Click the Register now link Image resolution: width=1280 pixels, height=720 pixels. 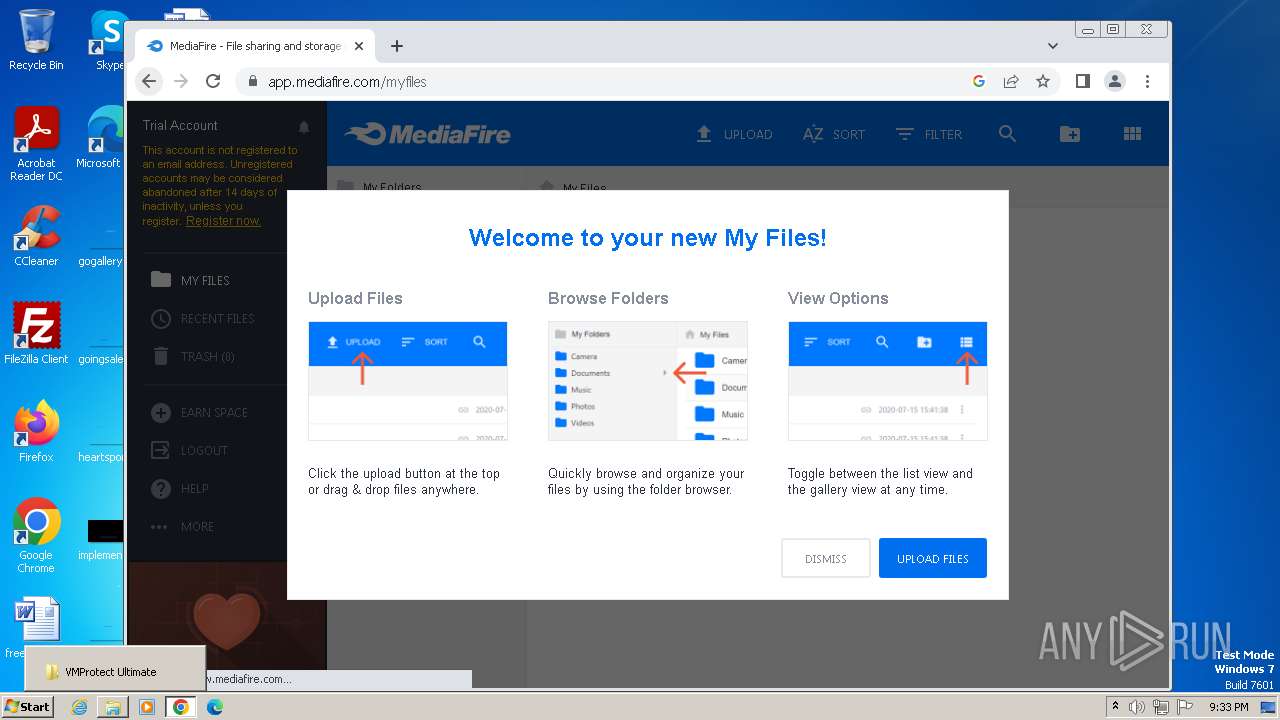pyautogui.click(x=223, y=220)
